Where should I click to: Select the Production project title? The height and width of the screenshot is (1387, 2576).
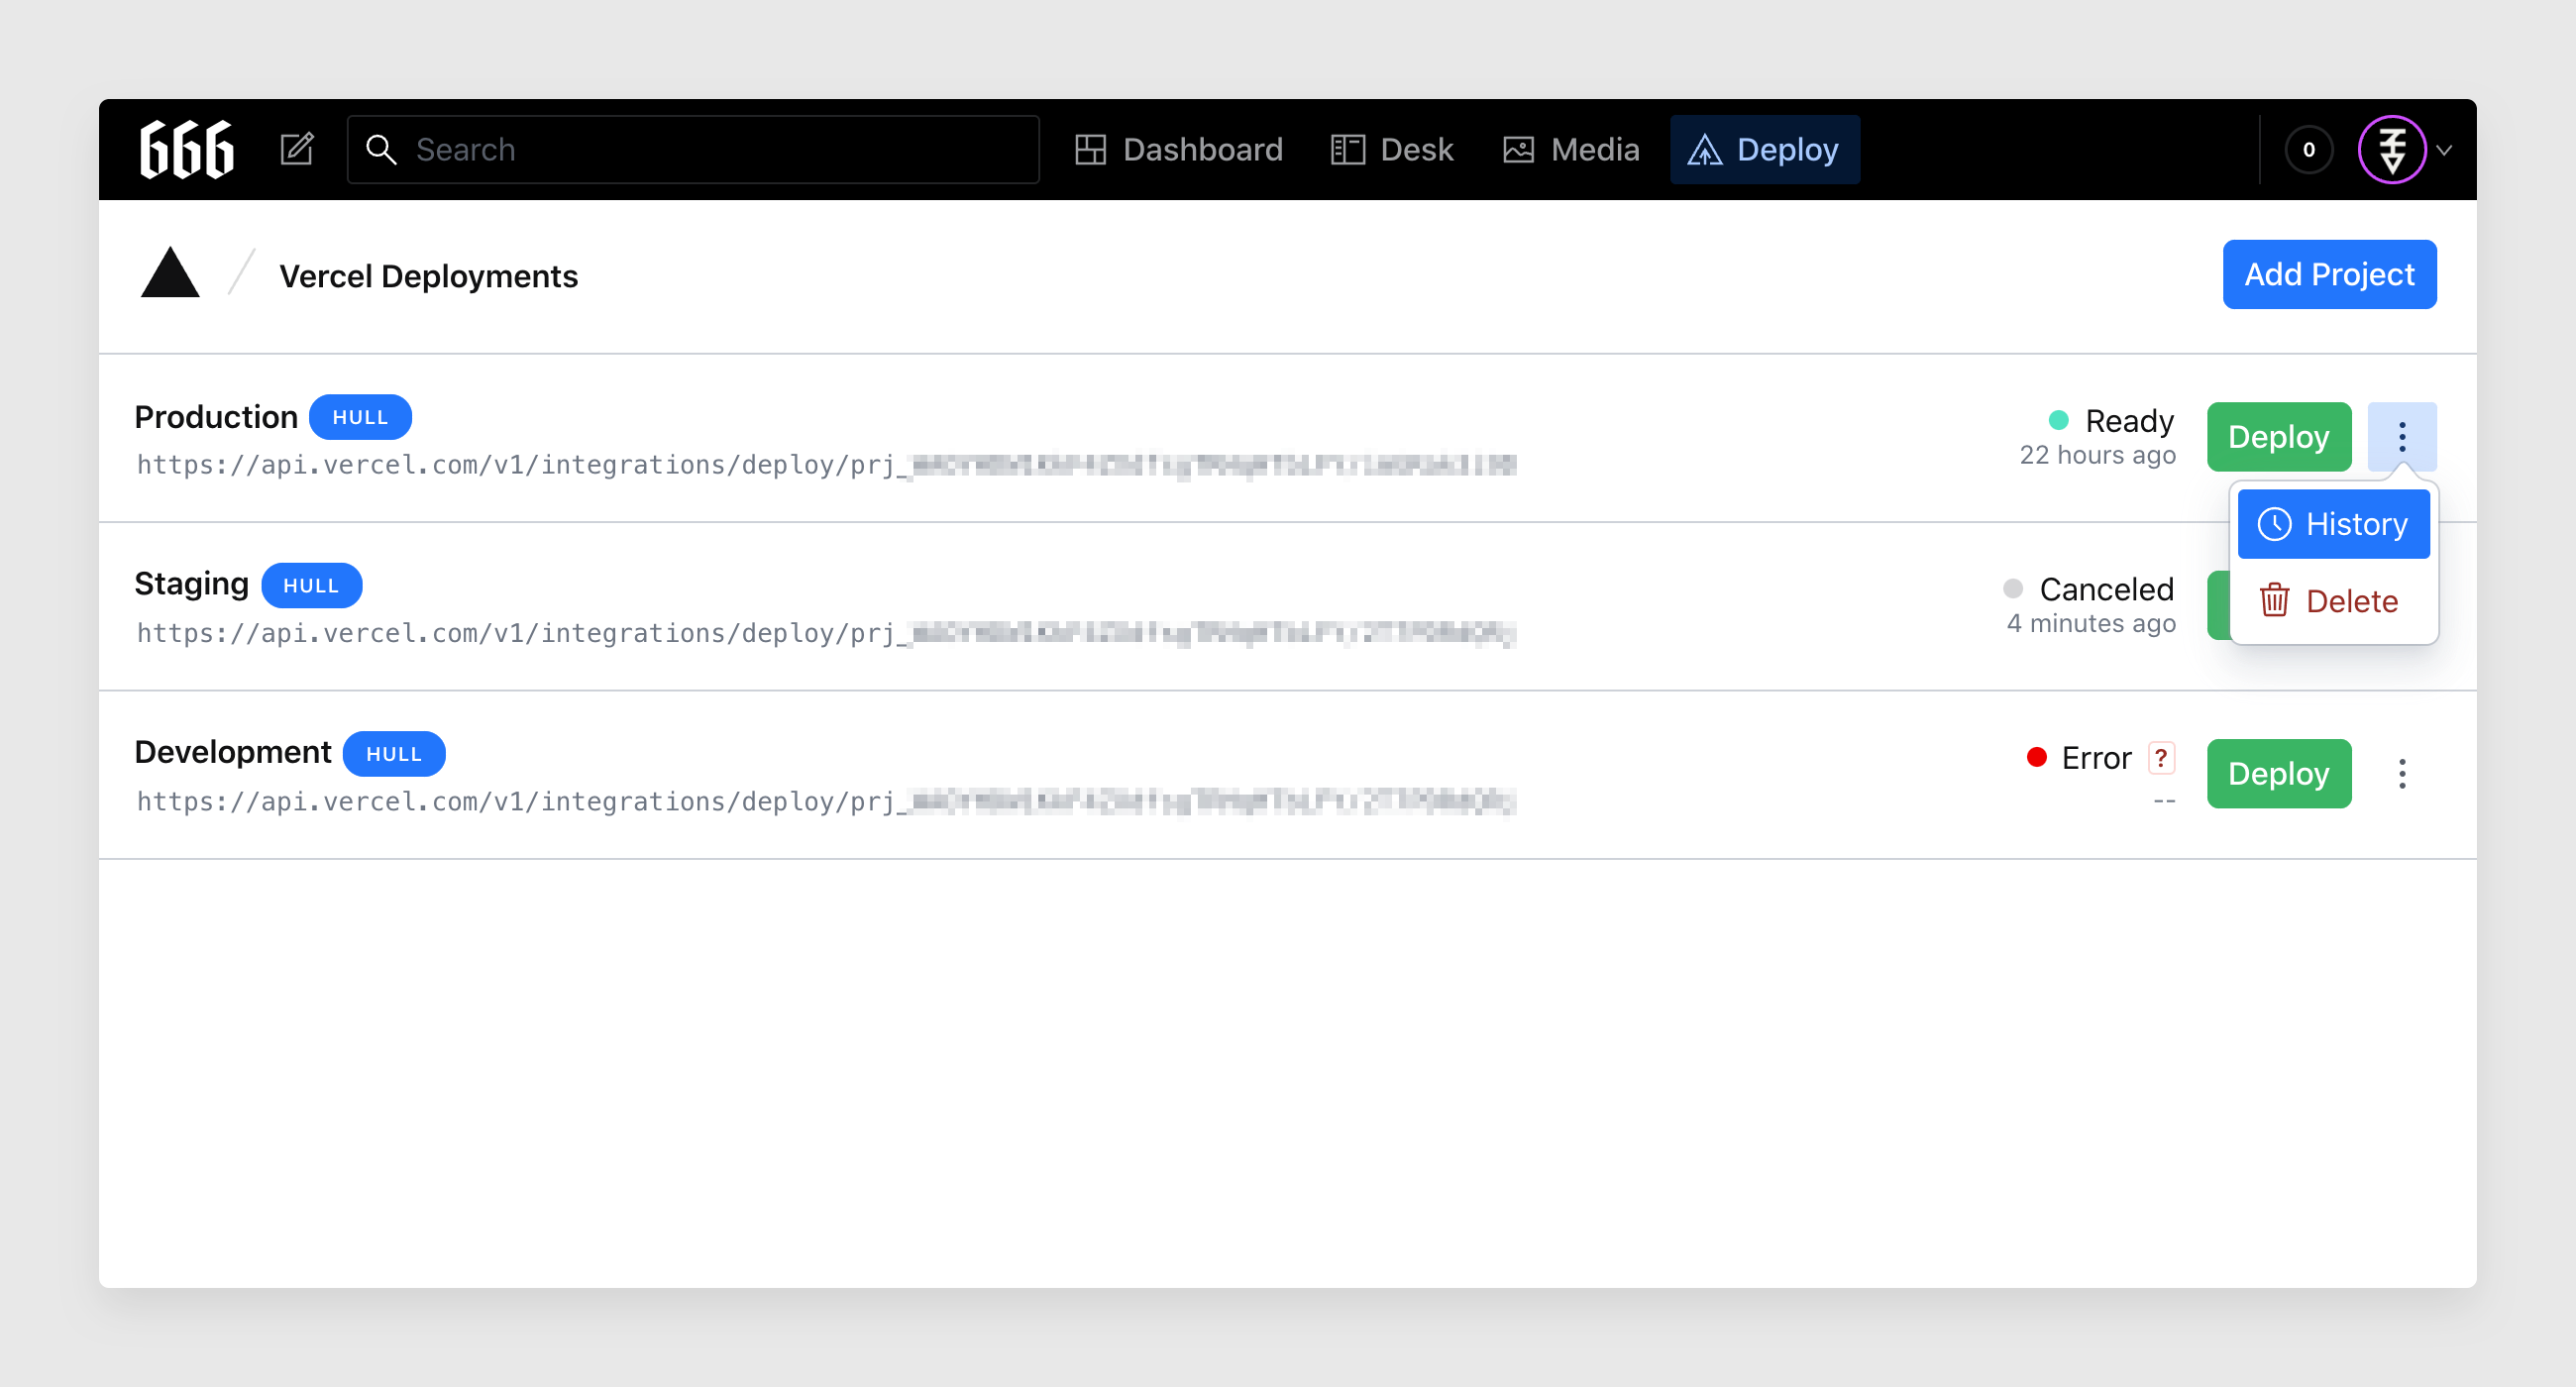click(x=216, y=417)
